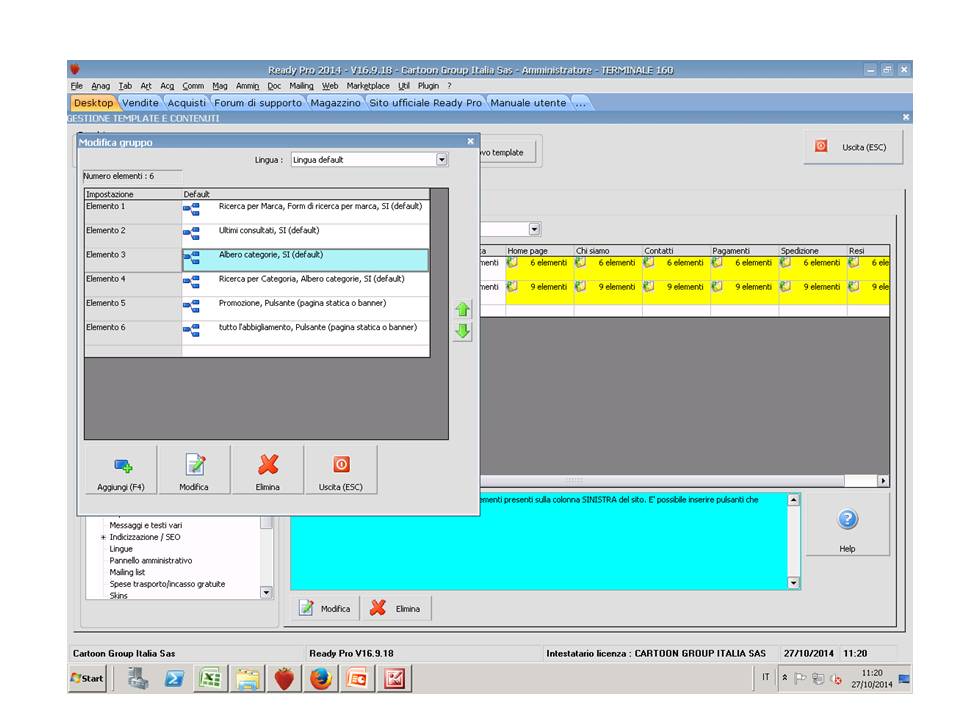Click Uscita (ESC) in Modifica gruppo dialog
This screenshot has height=720, width=960.
point(341,470)
